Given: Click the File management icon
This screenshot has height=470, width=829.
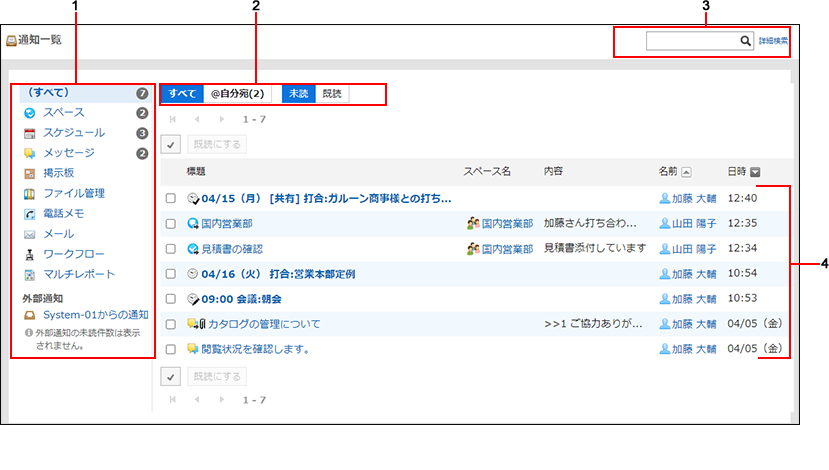Looking at the screenshot, I should click(30, 194).
